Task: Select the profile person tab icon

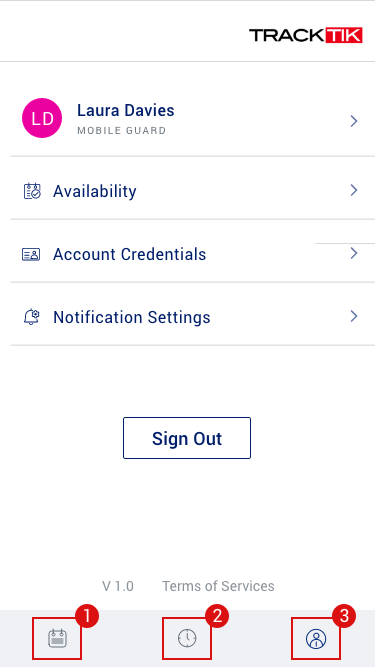Action: [316, 638]
